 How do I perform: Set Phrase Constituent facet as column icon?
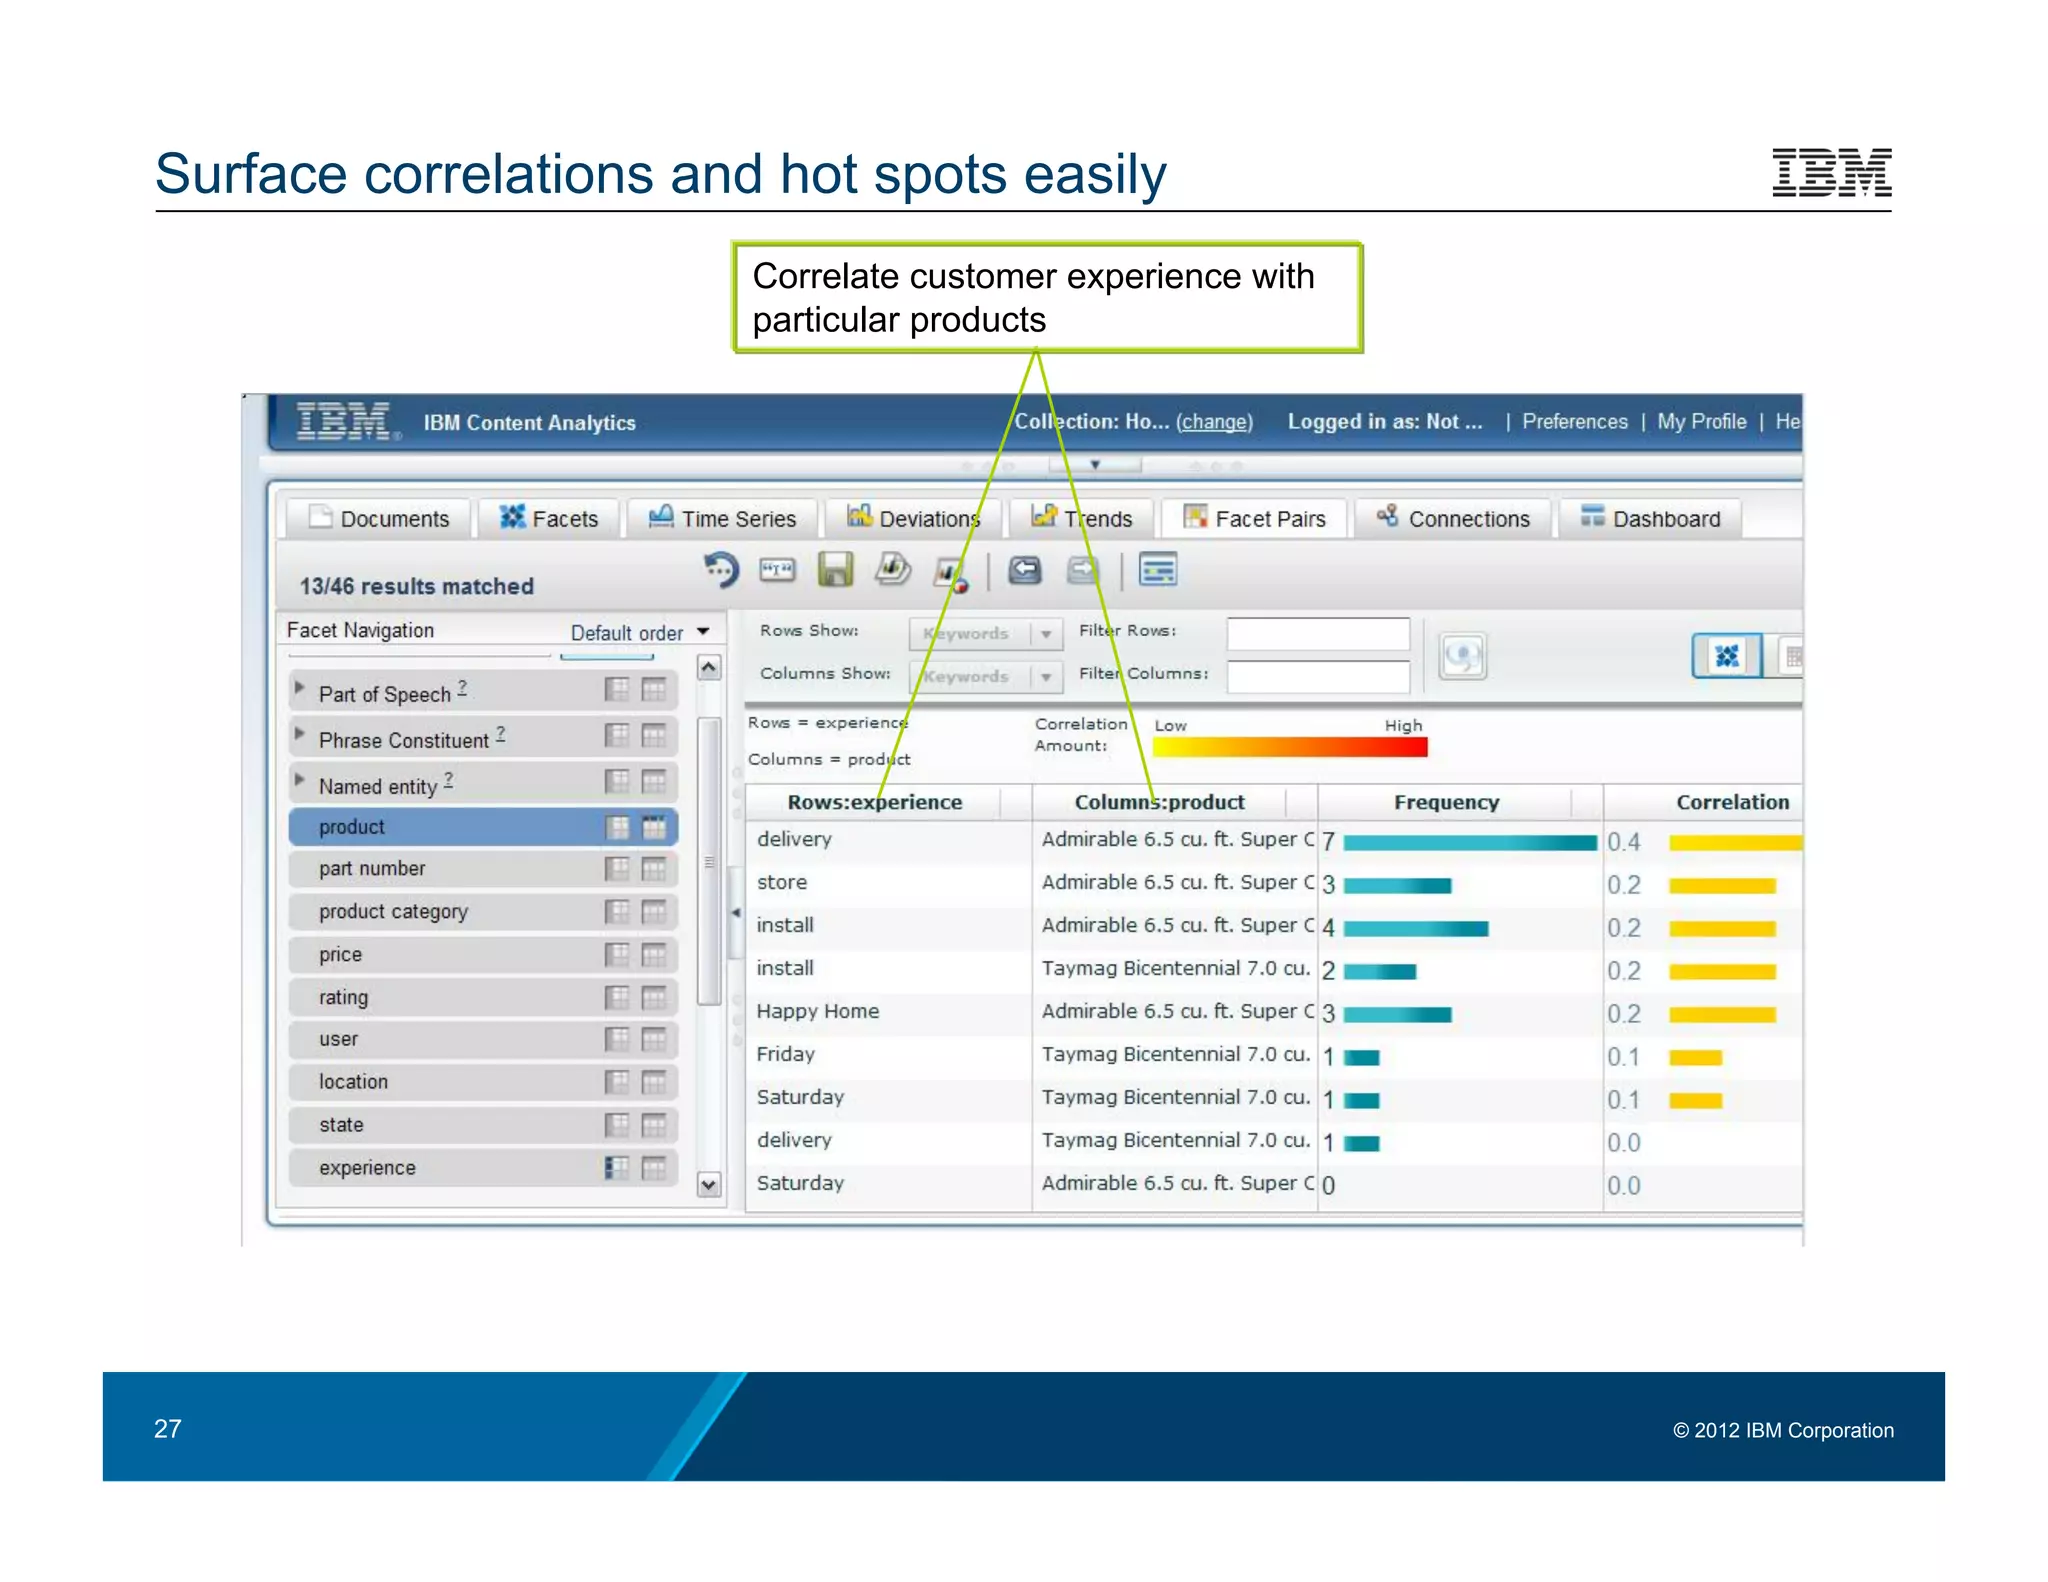click(x=654, y=736)
